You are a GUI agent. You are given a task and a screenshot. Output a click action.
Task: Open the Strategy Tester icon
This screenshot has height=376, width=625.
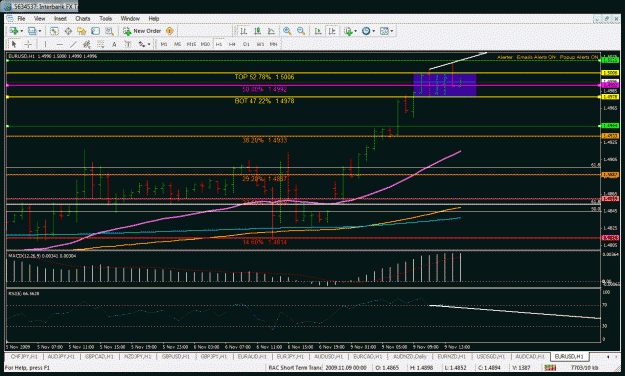pyautogui.click(x=109, y=31)
